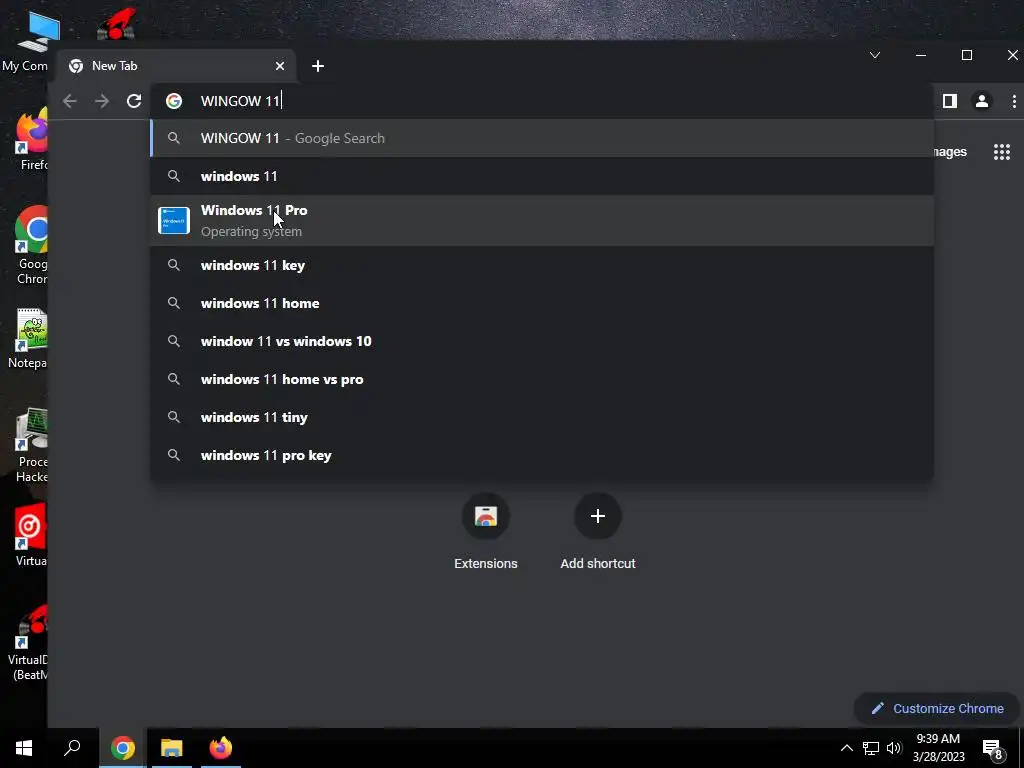Screen dimensions: 1024x768
Task: Show hidden system tray icons
Action: click(x=846, y=748)
